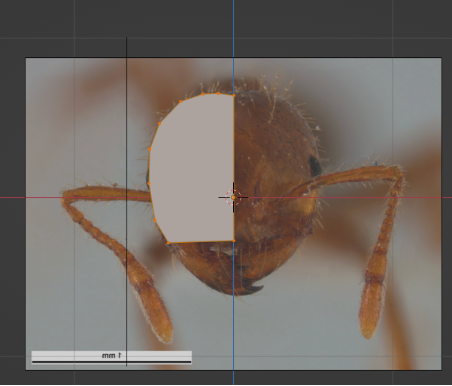Select the bottom-left corner vertex of the mesh

[168, 243]
